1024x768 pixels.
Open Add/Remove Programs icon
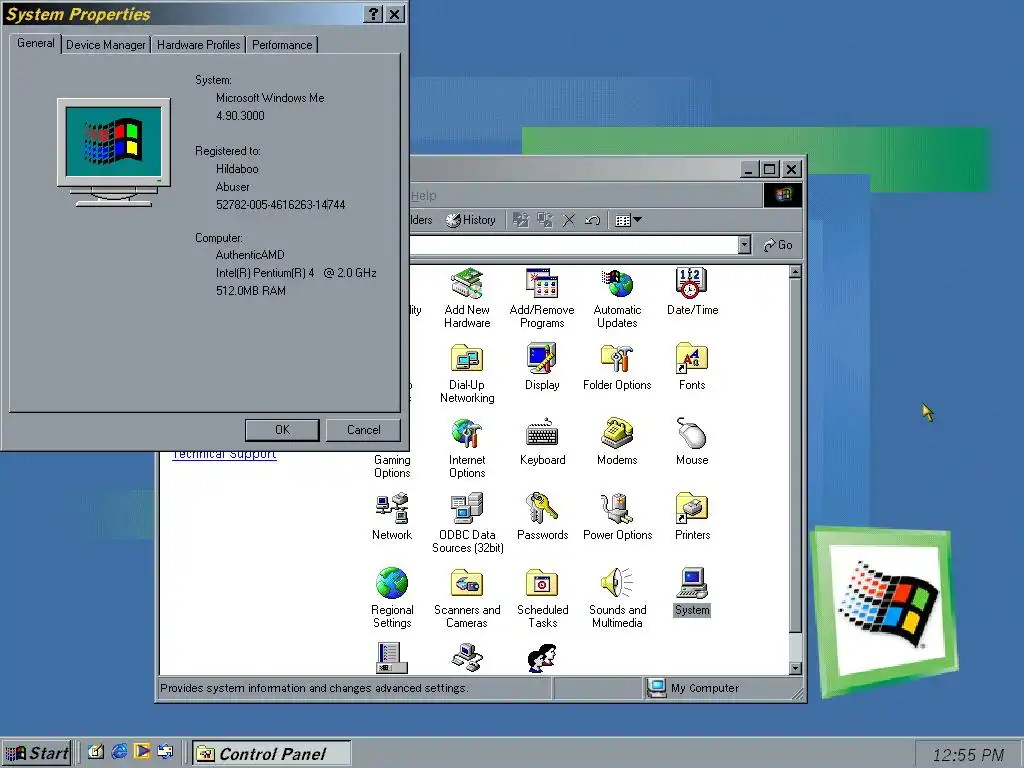point(542,298)
